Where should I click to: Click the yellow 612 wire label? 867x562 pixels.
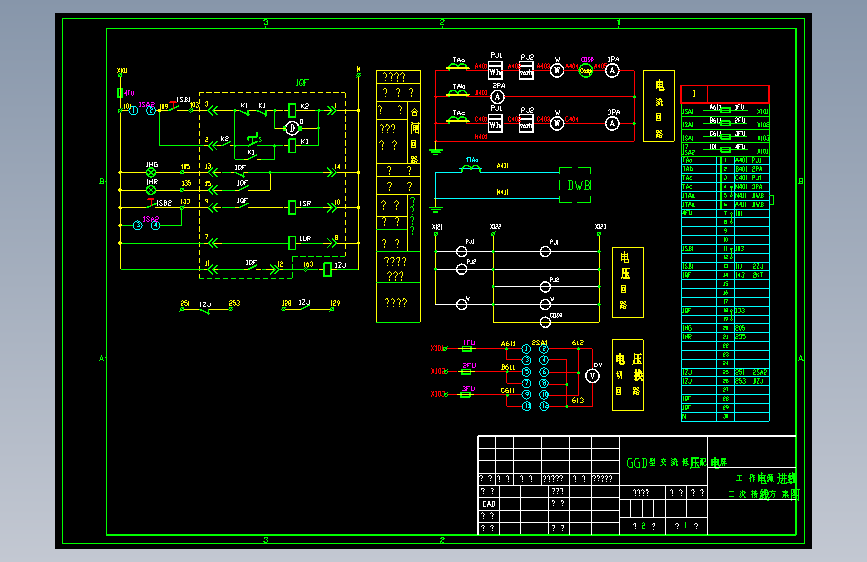[577, 343]
